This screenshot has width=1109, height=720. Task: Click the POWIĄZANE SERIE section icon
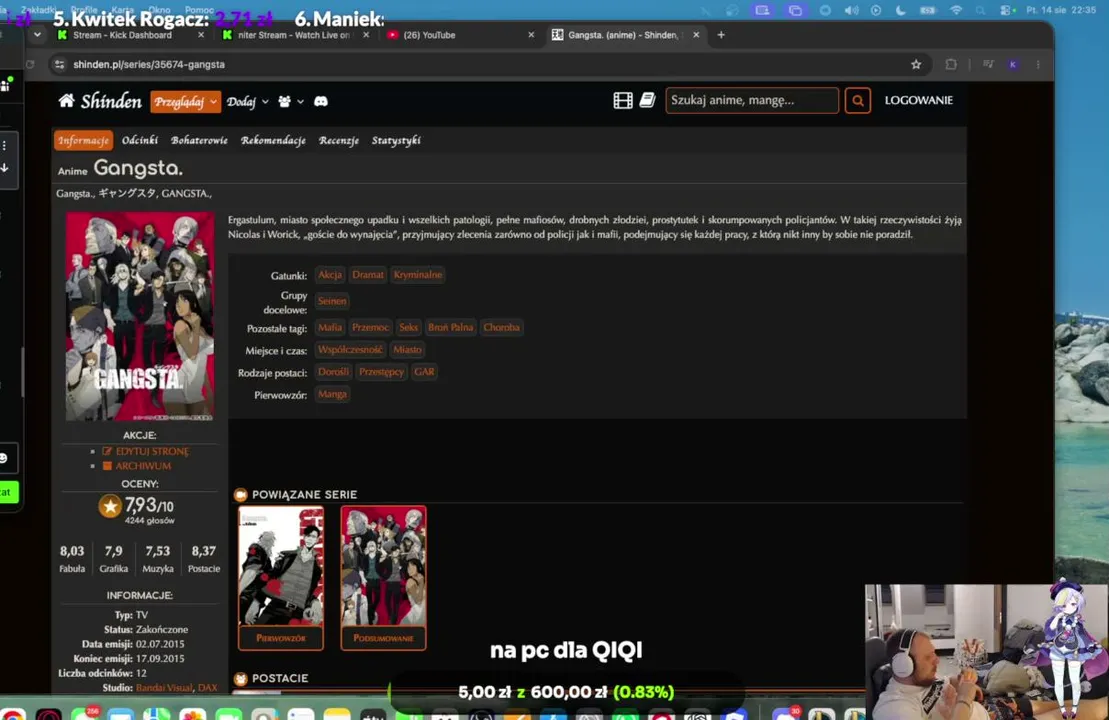pos(240,494)
